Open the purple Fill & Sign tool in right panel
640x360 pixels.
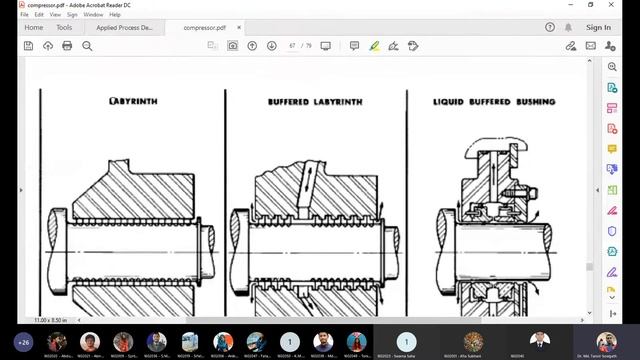coord(612,272)
